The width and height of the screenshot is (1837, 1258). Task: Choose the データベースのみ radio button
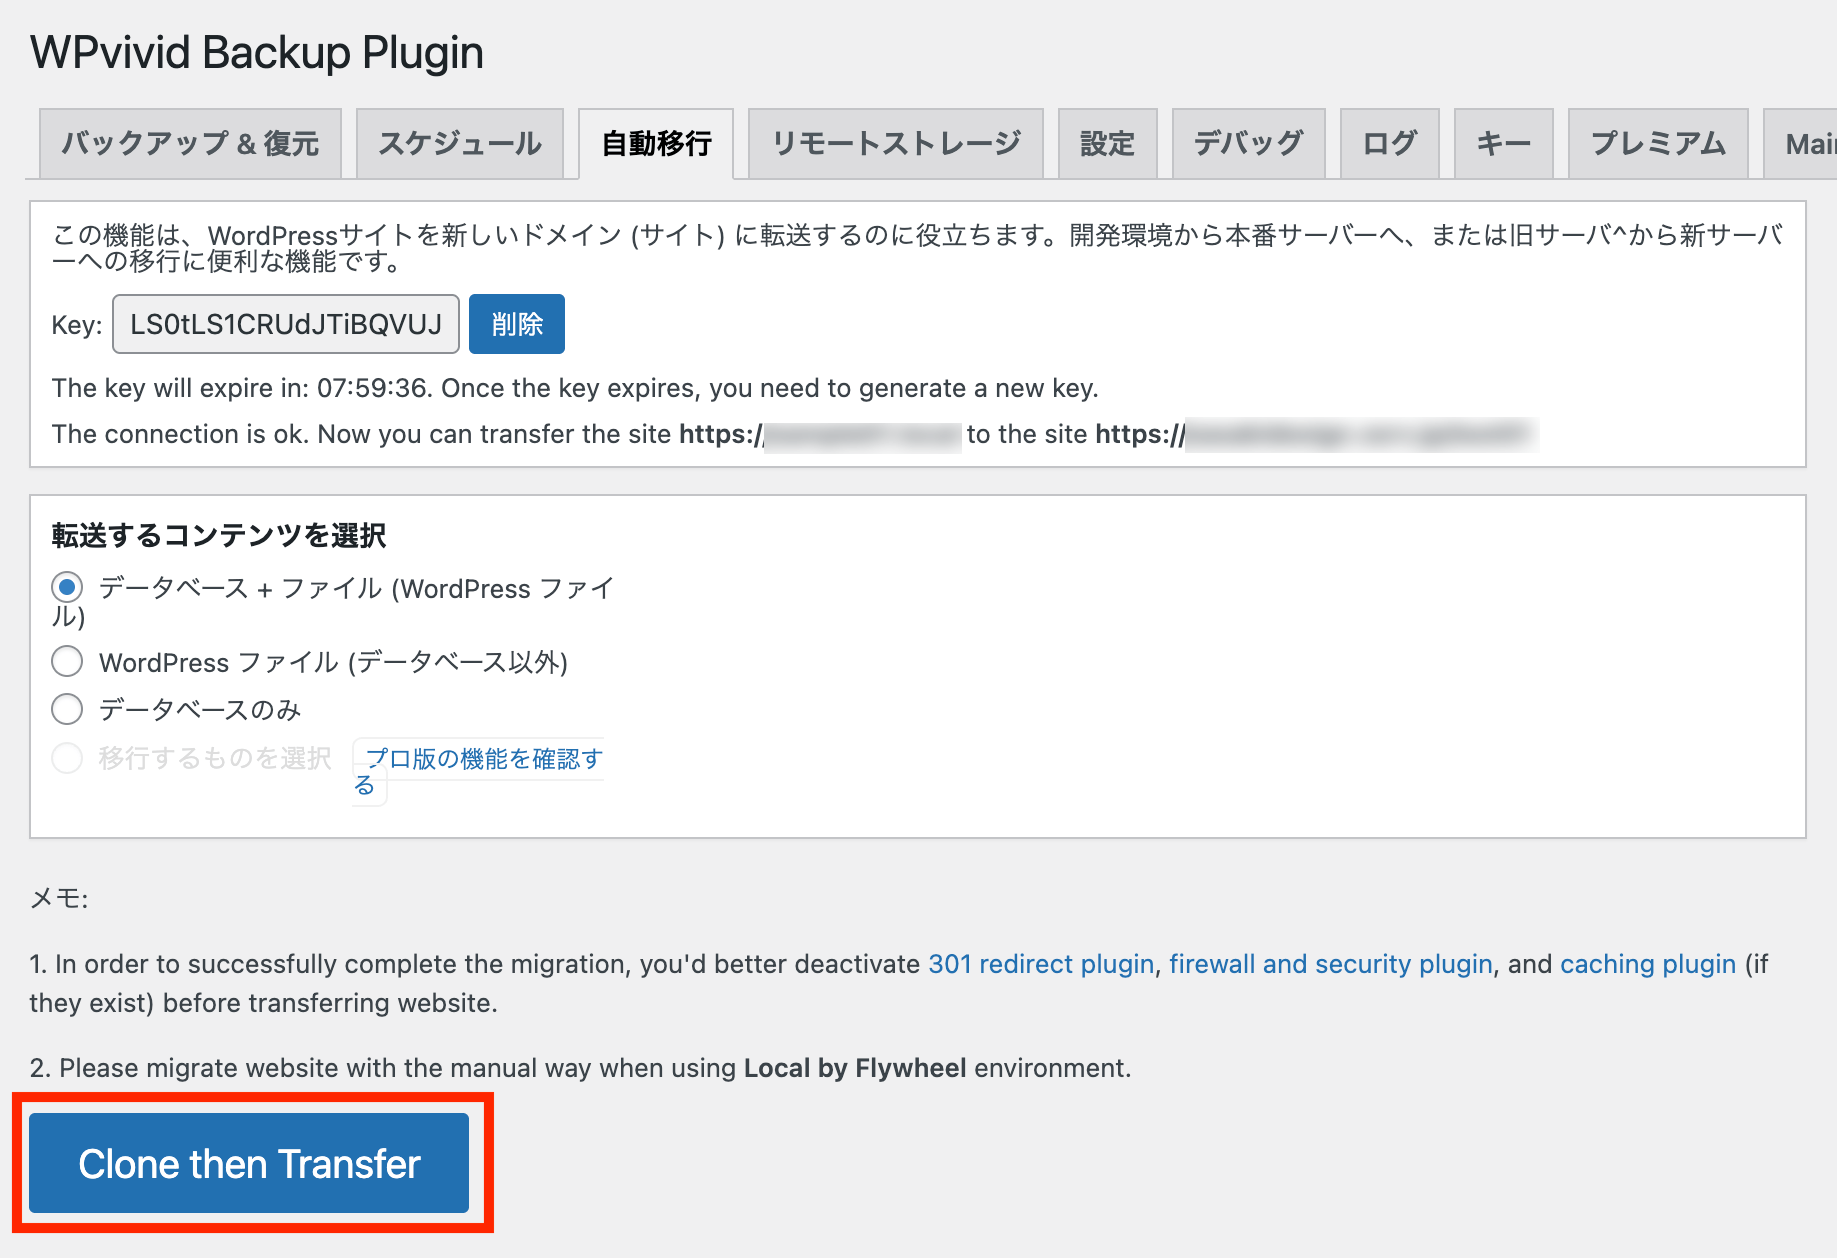point(67,709)
